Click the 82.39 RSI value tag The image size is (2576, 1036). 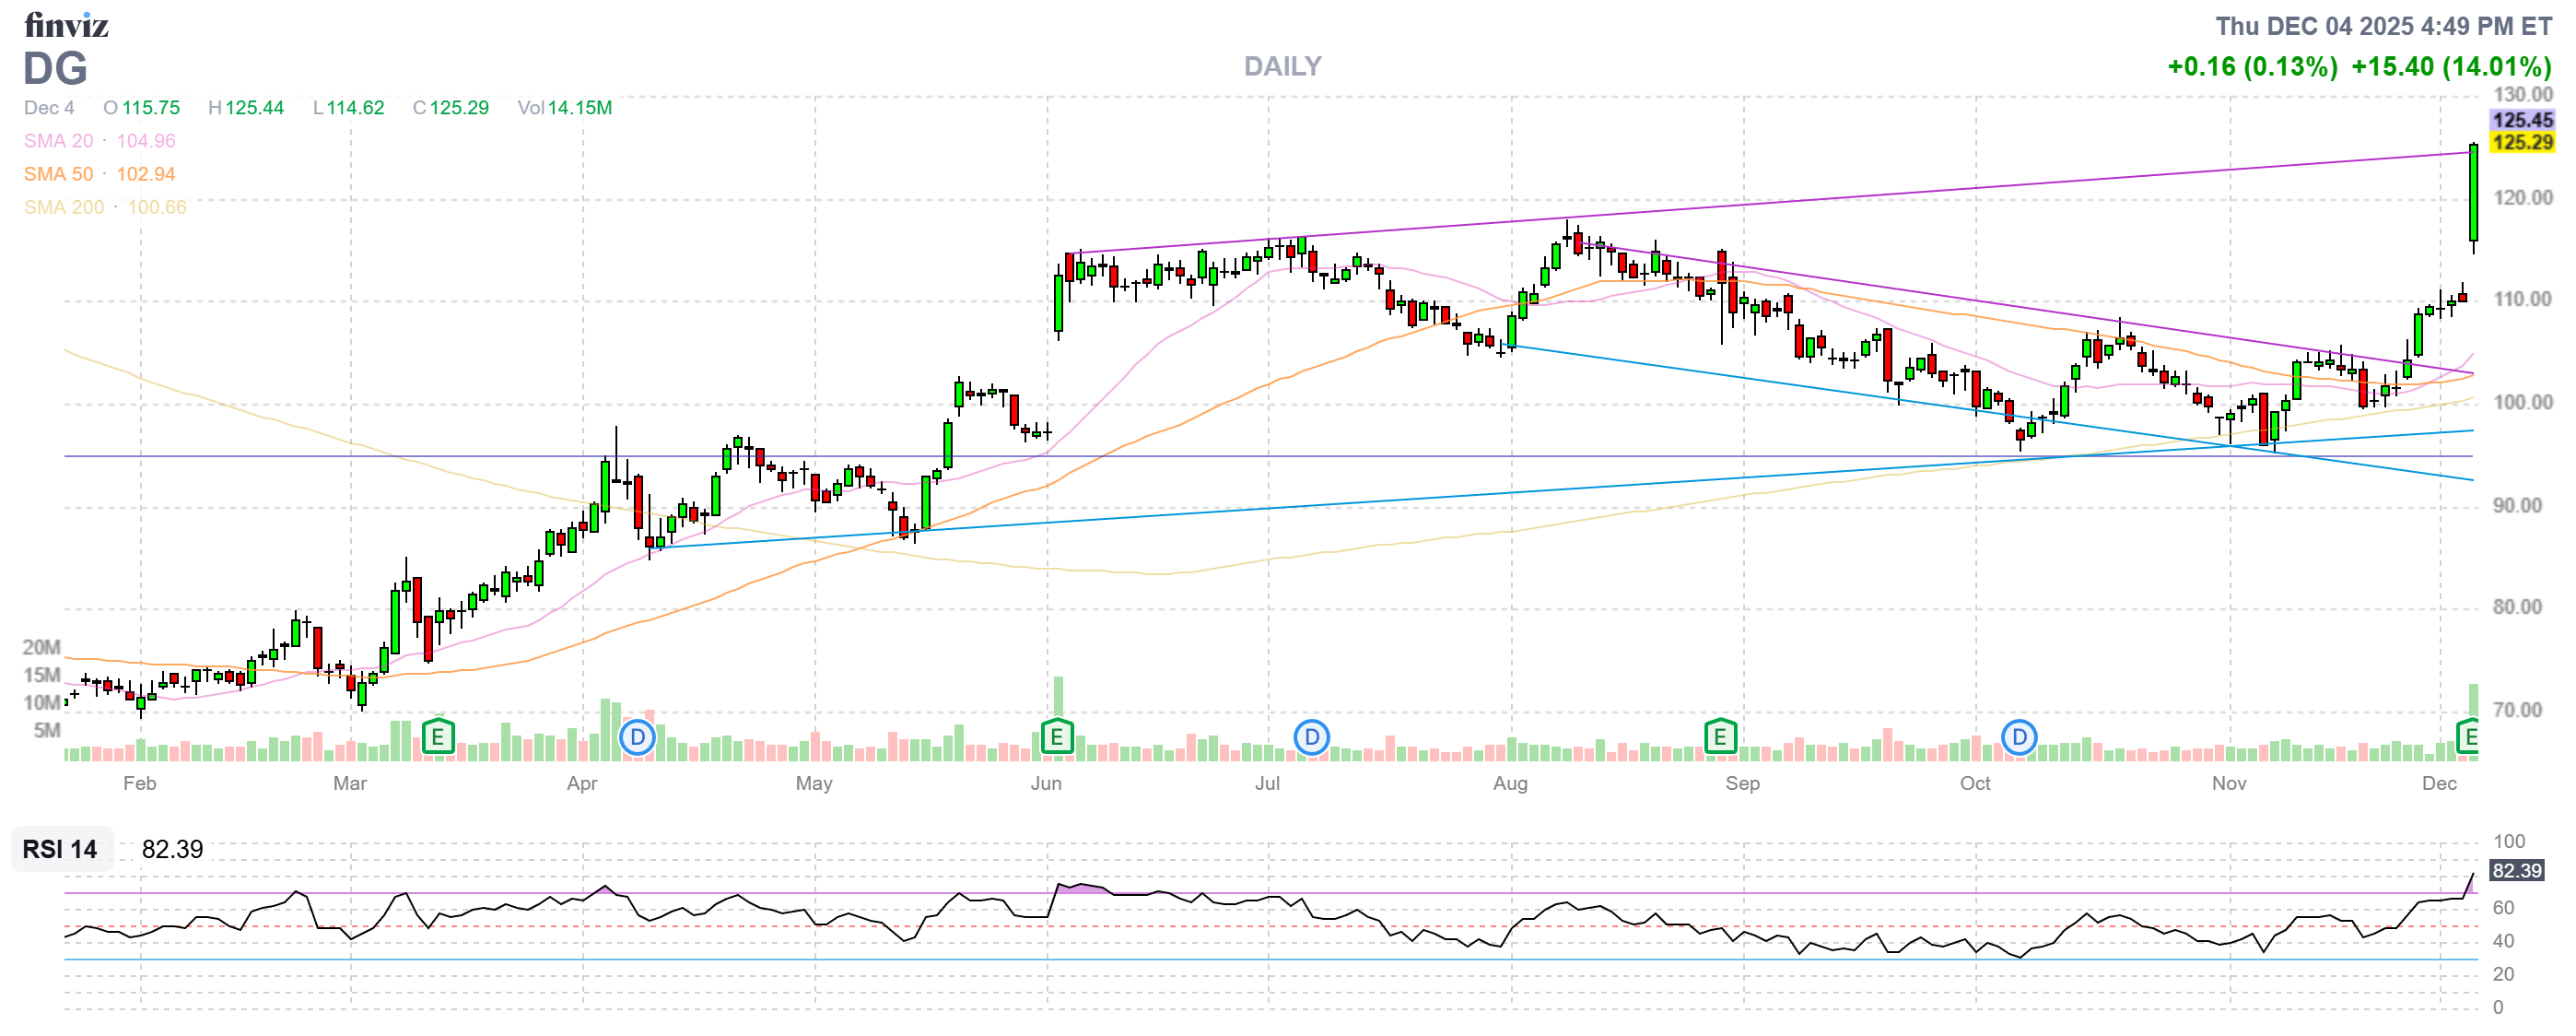point(2516,870)
